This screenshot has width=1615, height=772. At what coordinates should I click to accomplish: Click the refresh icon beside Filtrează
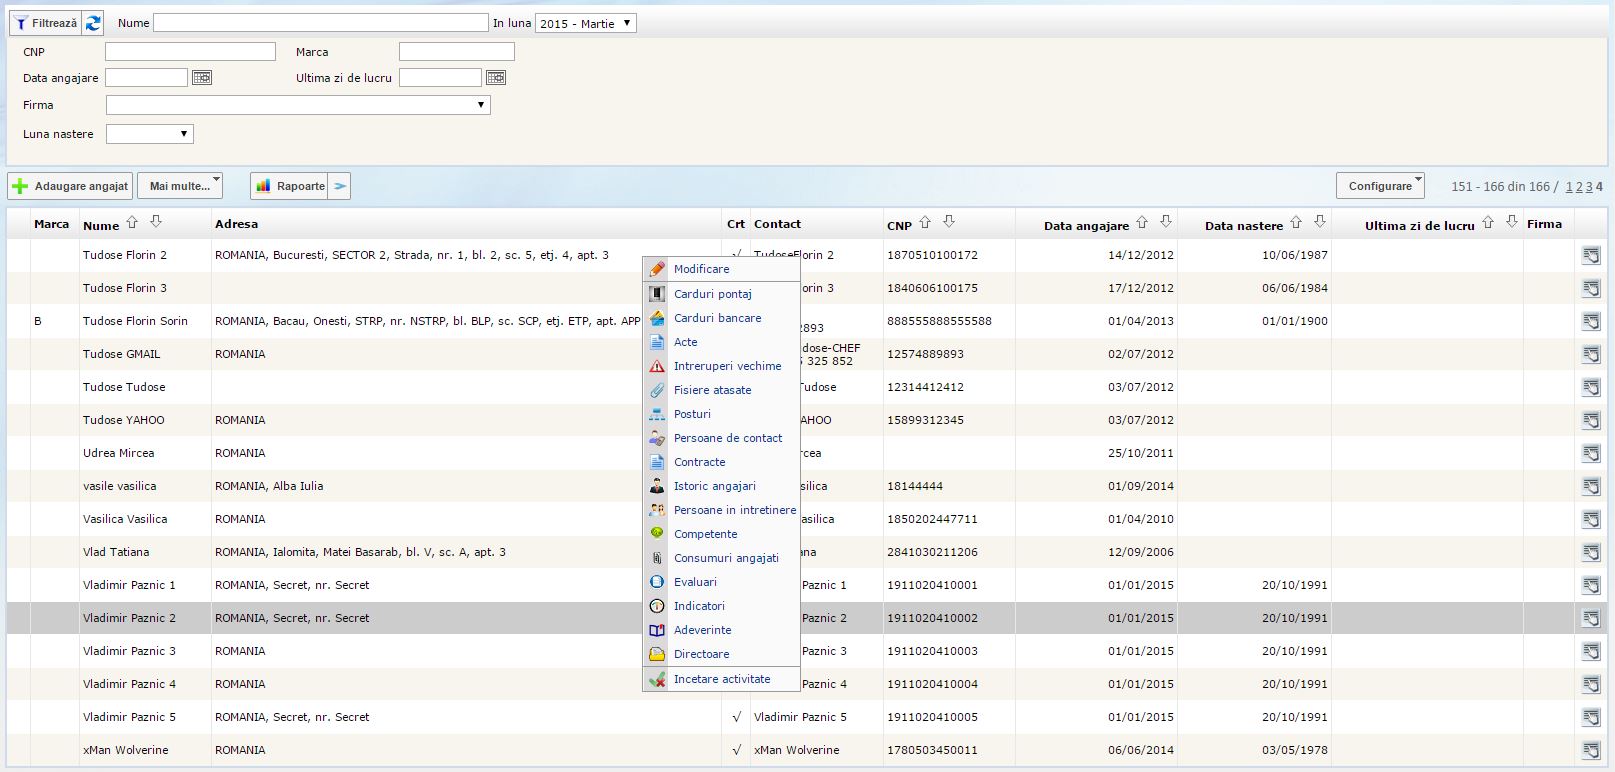click(93, 23)
